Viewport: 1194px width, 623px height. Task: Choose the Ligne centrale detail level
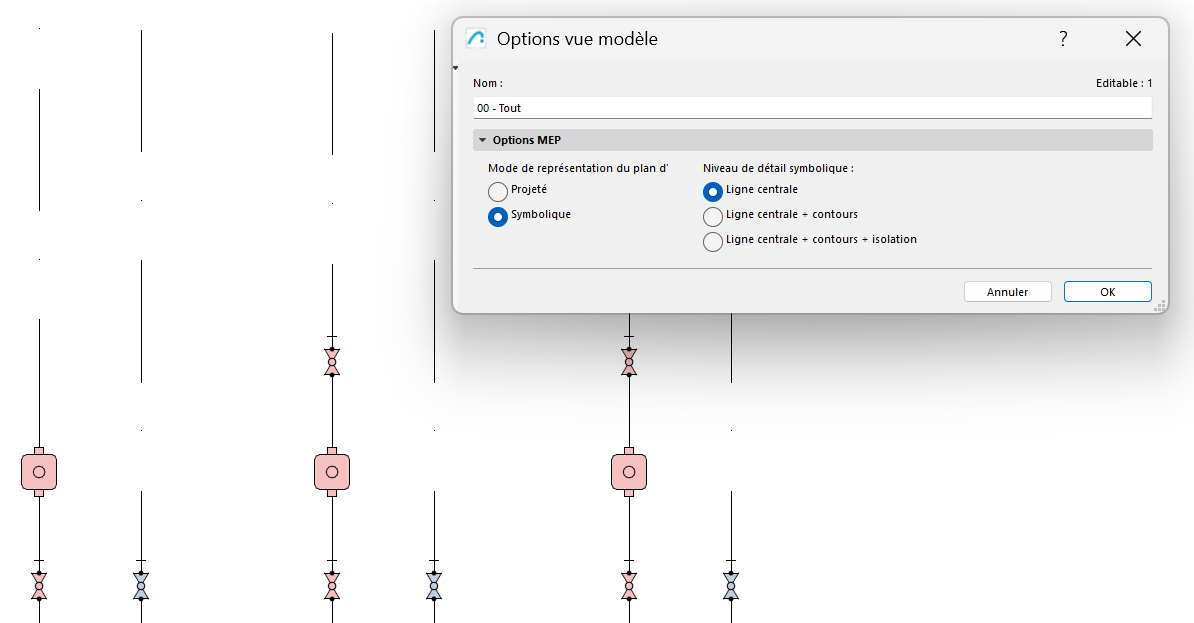[x=713, y=191]
